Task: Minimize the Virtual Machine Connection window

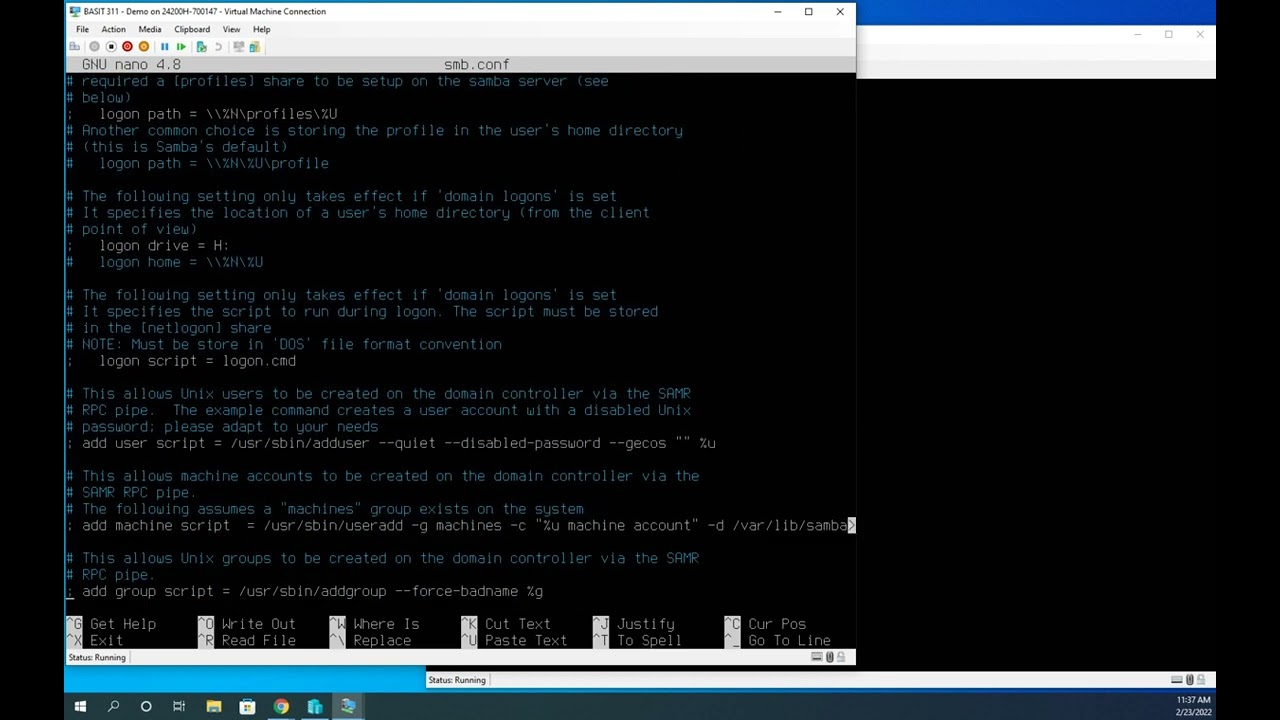Action: pos(778,11)
